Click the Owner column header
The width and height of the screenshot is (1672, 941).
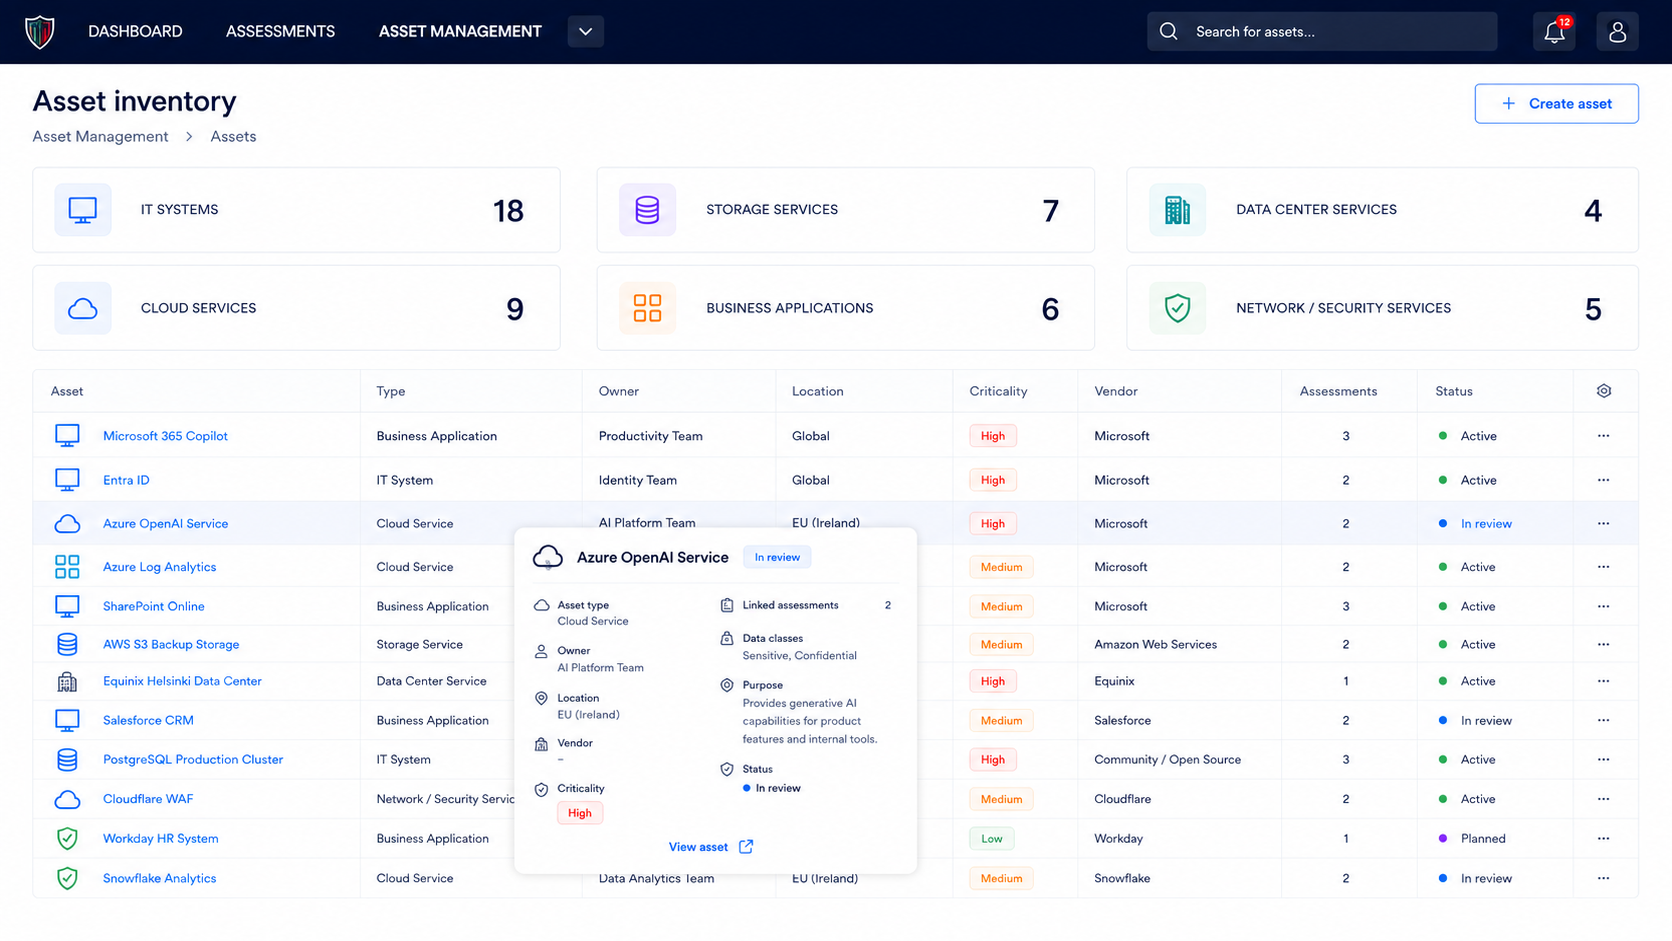click(618, 391)
